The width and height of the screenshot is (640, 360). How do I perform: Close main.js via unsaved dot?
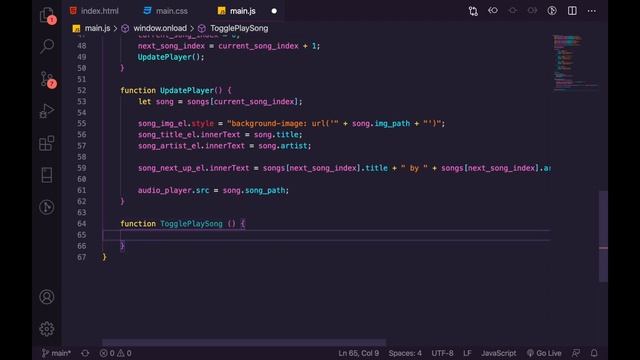tap(274, 11)
